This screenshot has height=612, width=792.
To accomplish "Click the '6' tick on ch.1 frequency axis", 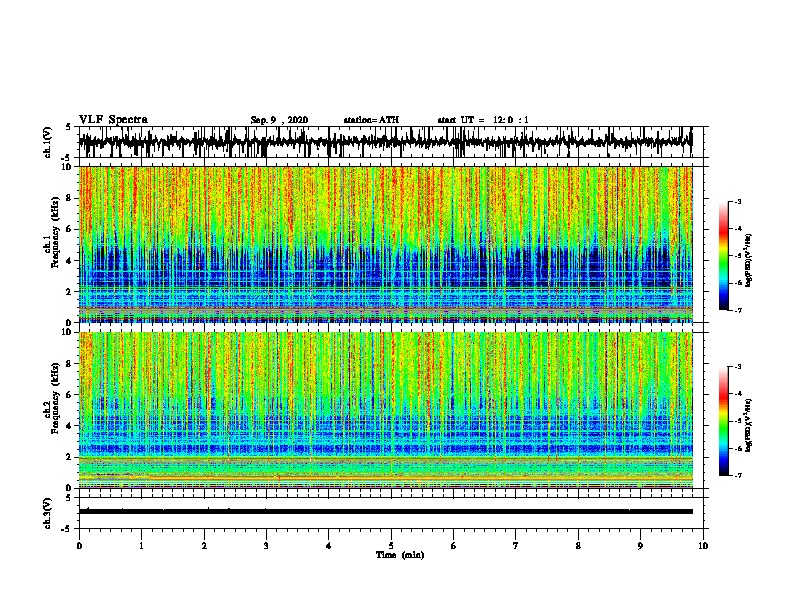I will tap(70, 230).
